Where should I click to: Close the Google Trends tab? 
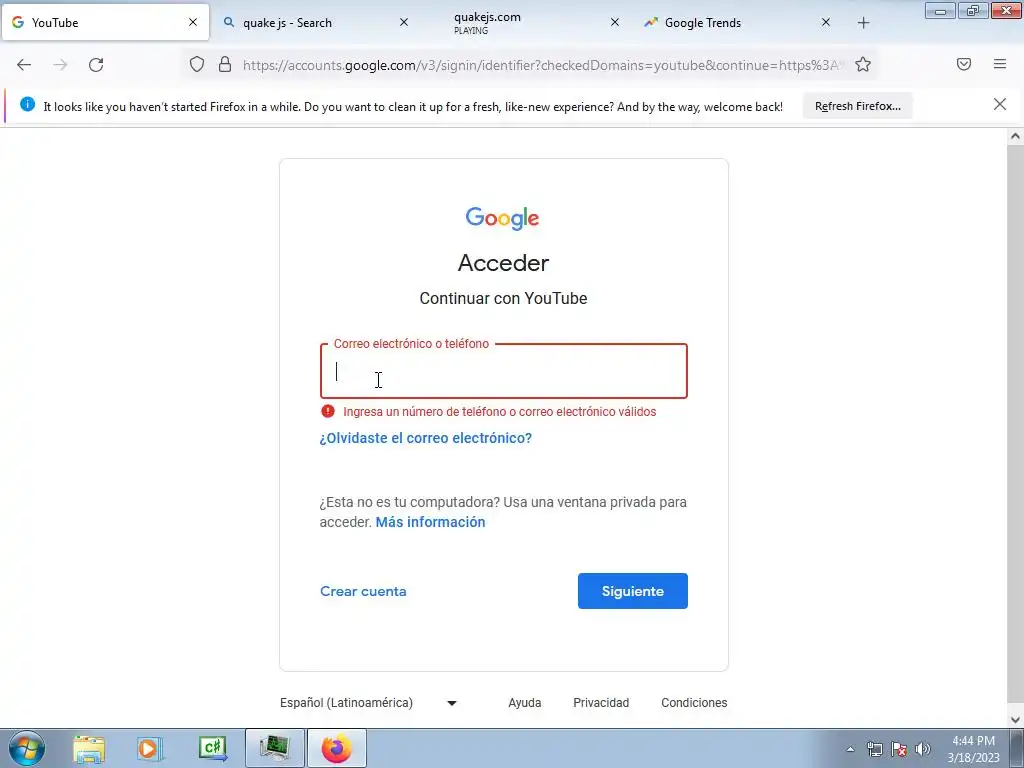click(x=825, y=22)
